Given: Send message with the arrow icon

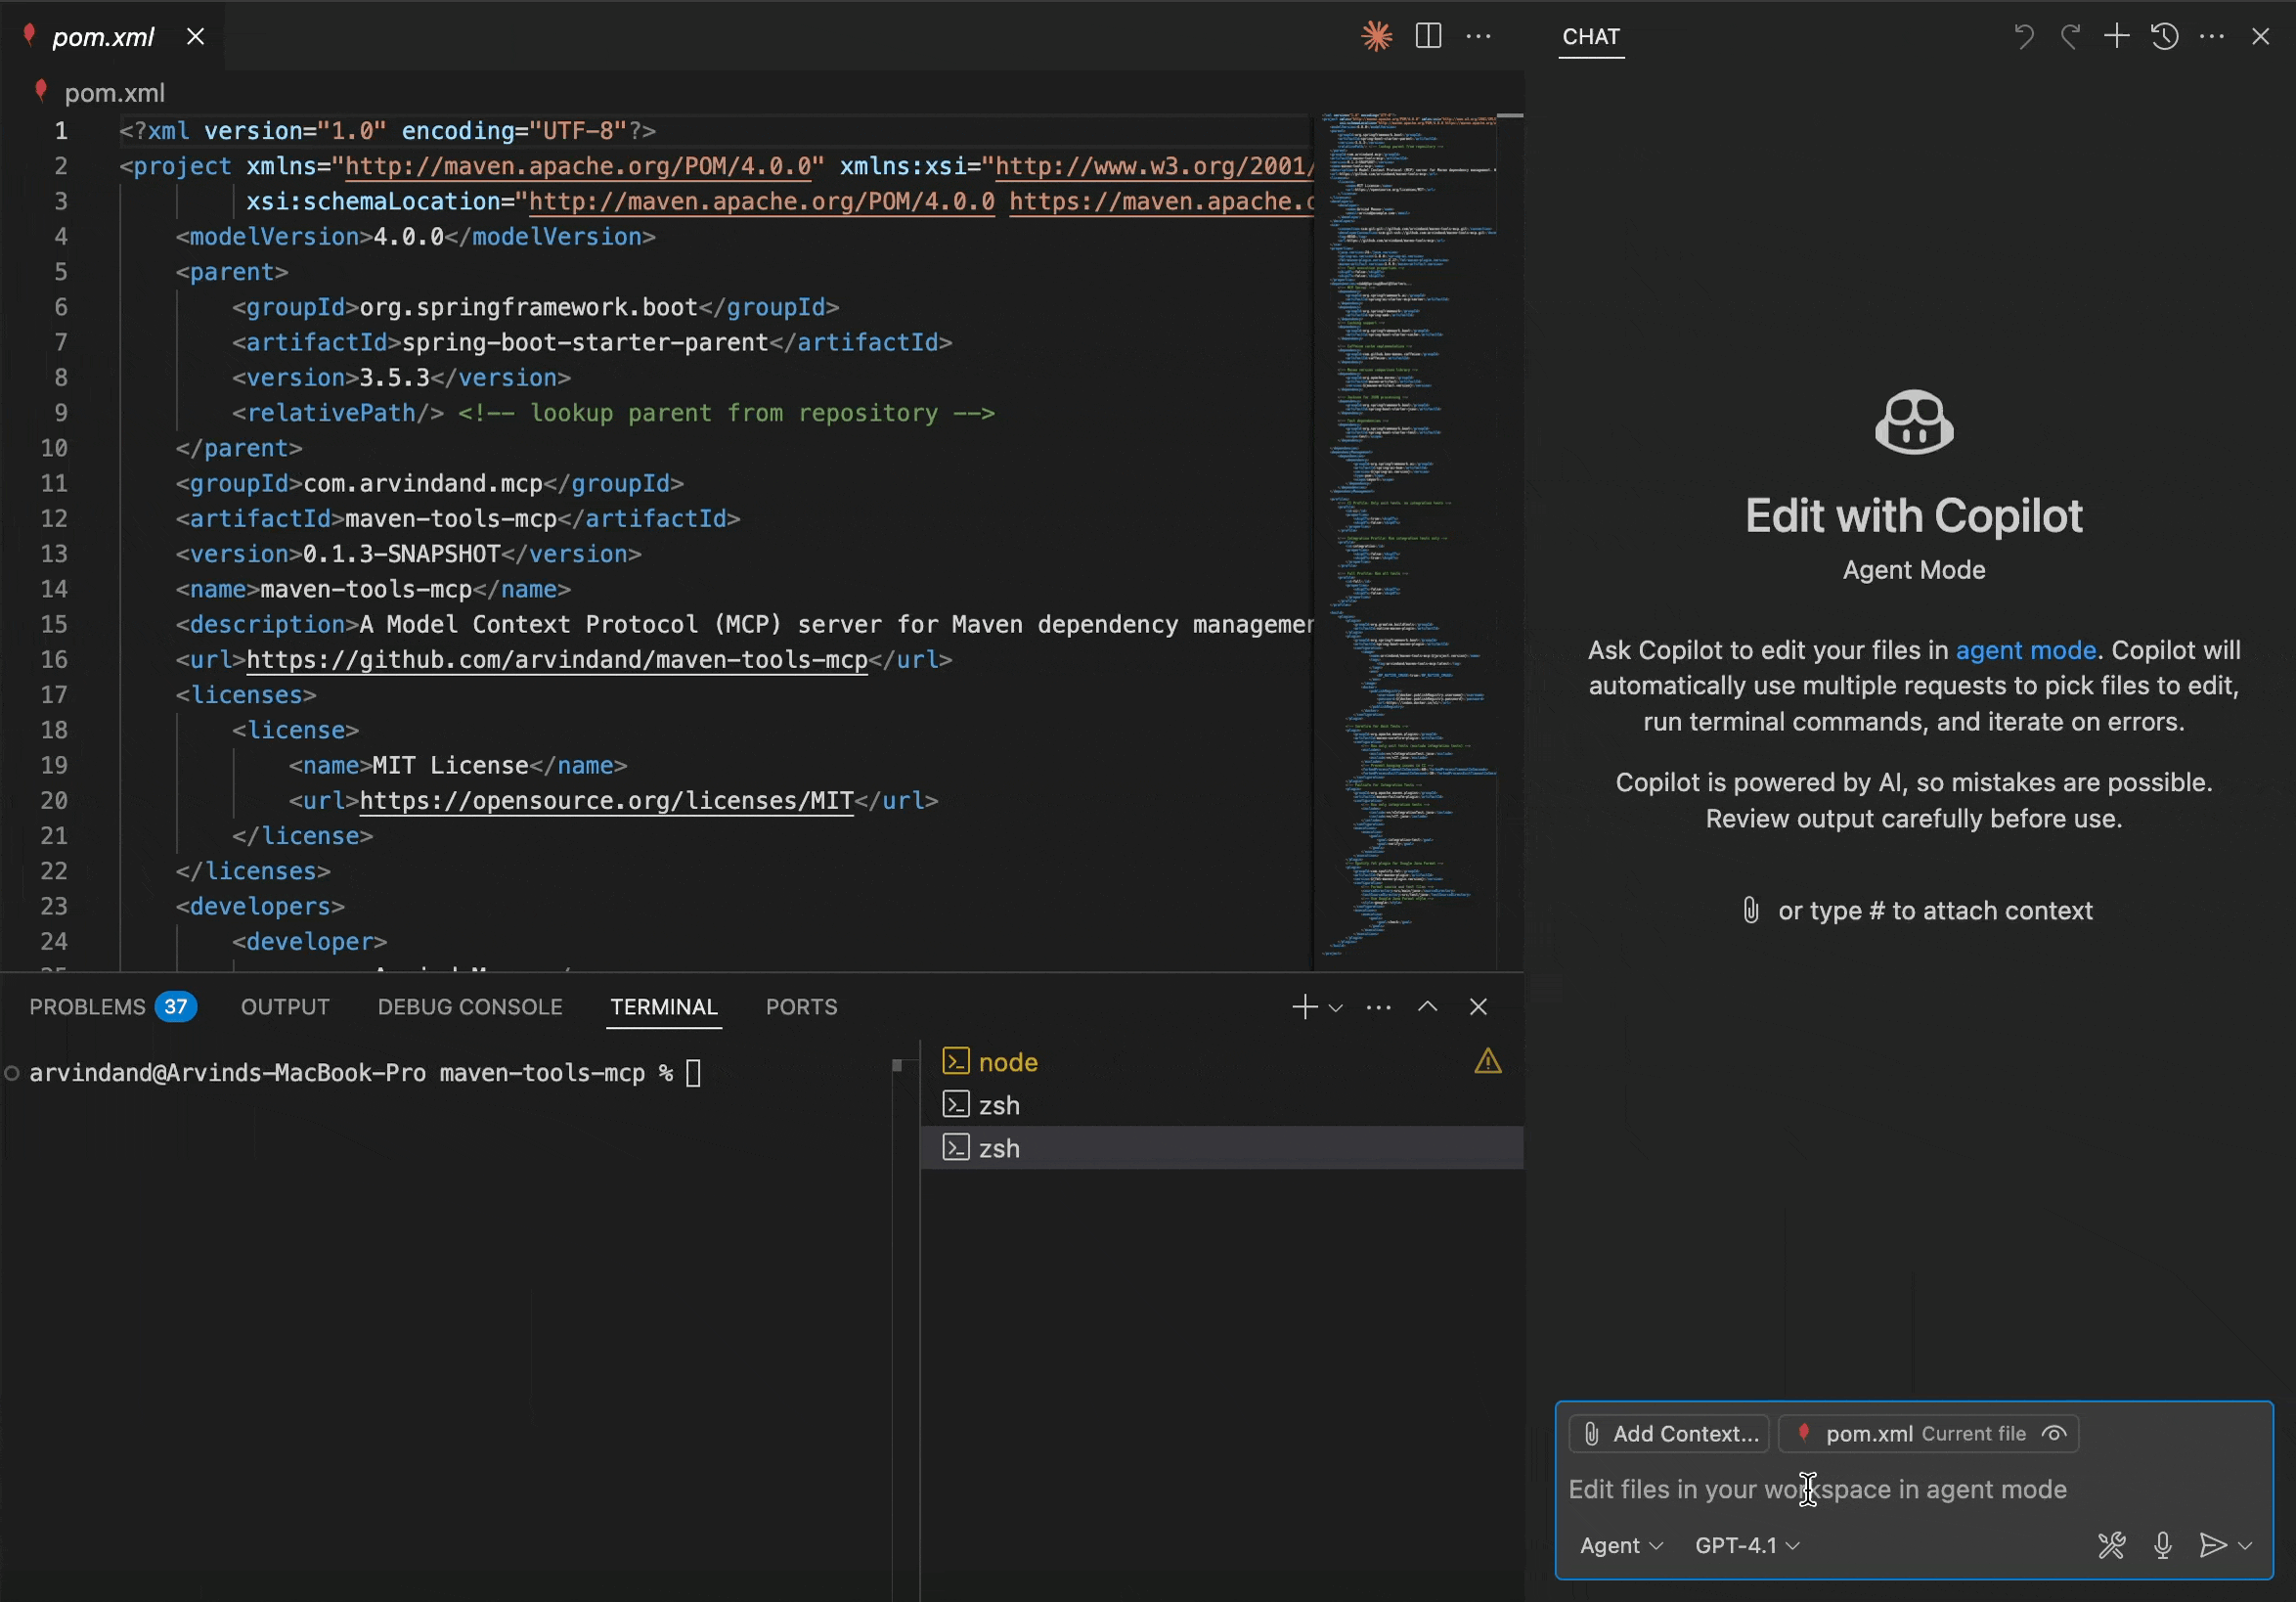Looking at the screenshot, I should click(2212, 1545).
